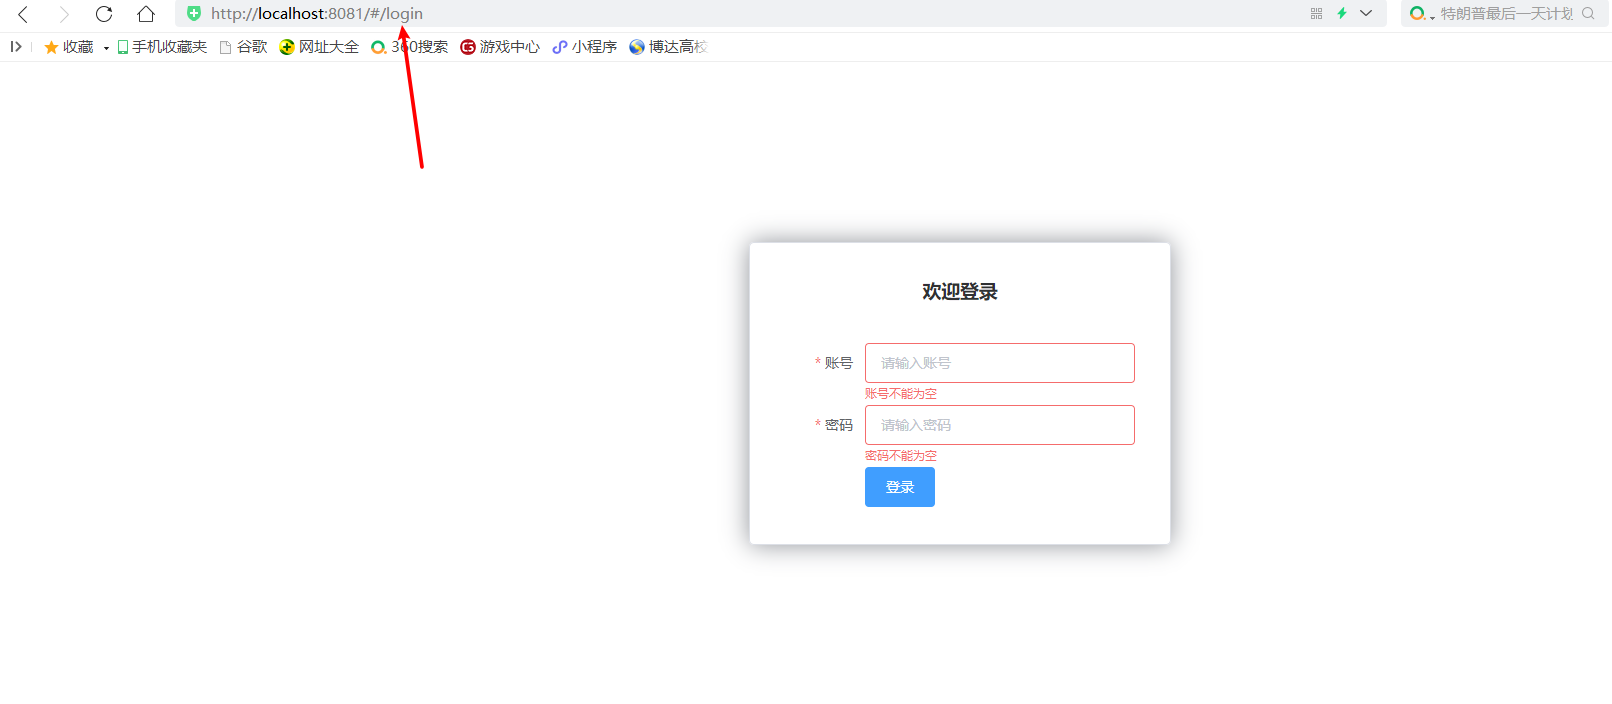Image resolution: width=1612 pixels, height=704 pixels.
Task: Click the 密码不能为空 error message
Action: [x=901, y=456]
